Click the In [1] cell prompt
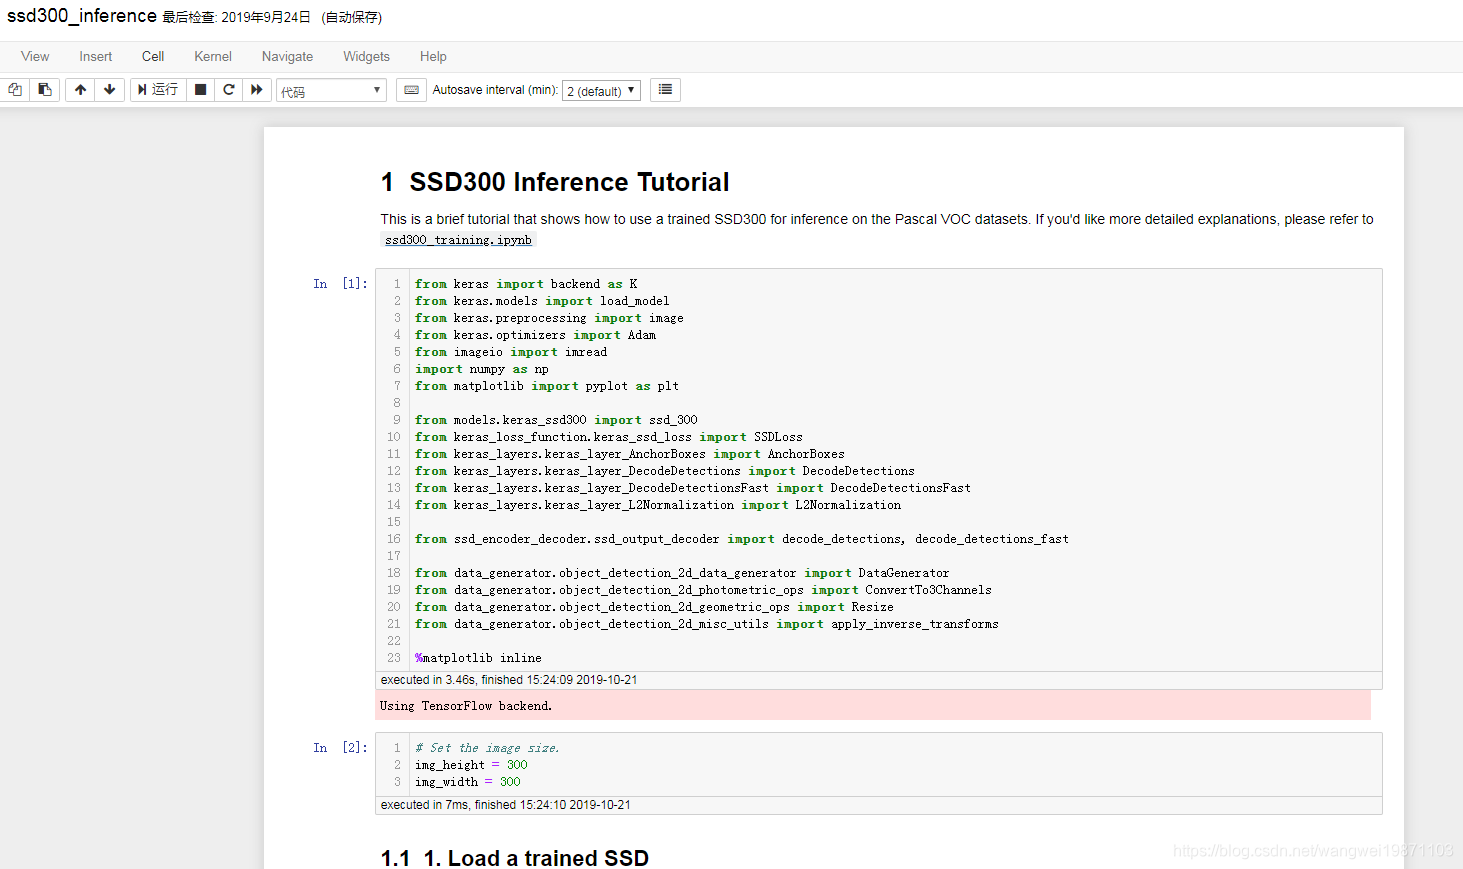 click(x=340, y=284)
